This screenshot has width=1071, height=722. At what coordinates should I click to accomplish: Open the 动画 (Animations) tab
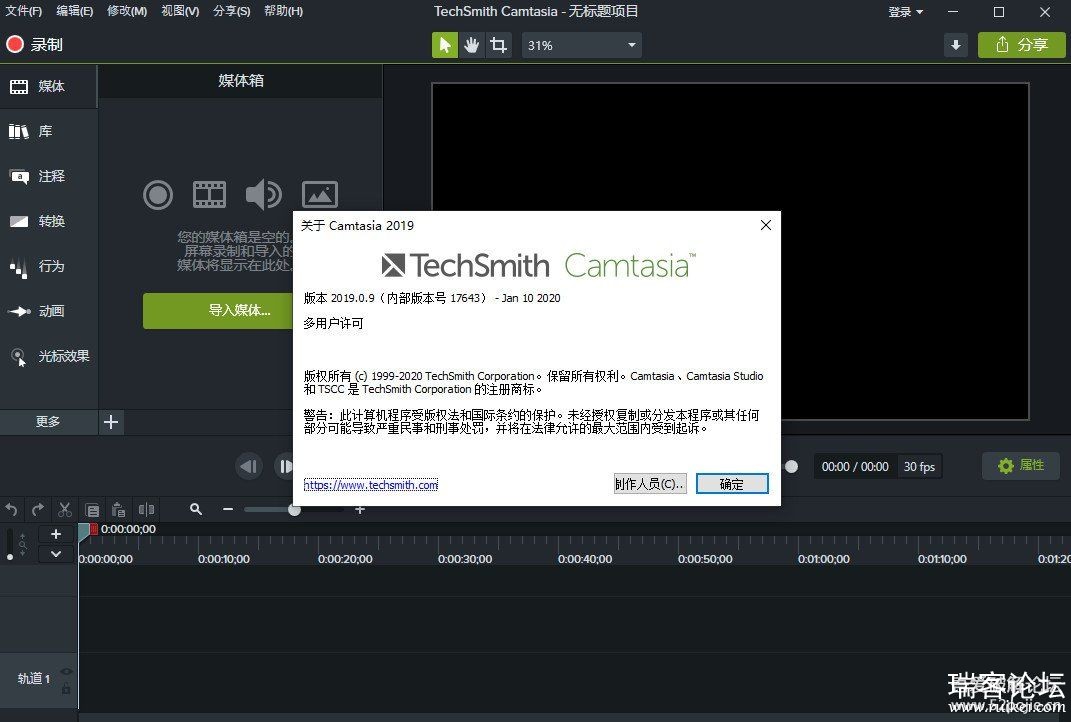48,311
